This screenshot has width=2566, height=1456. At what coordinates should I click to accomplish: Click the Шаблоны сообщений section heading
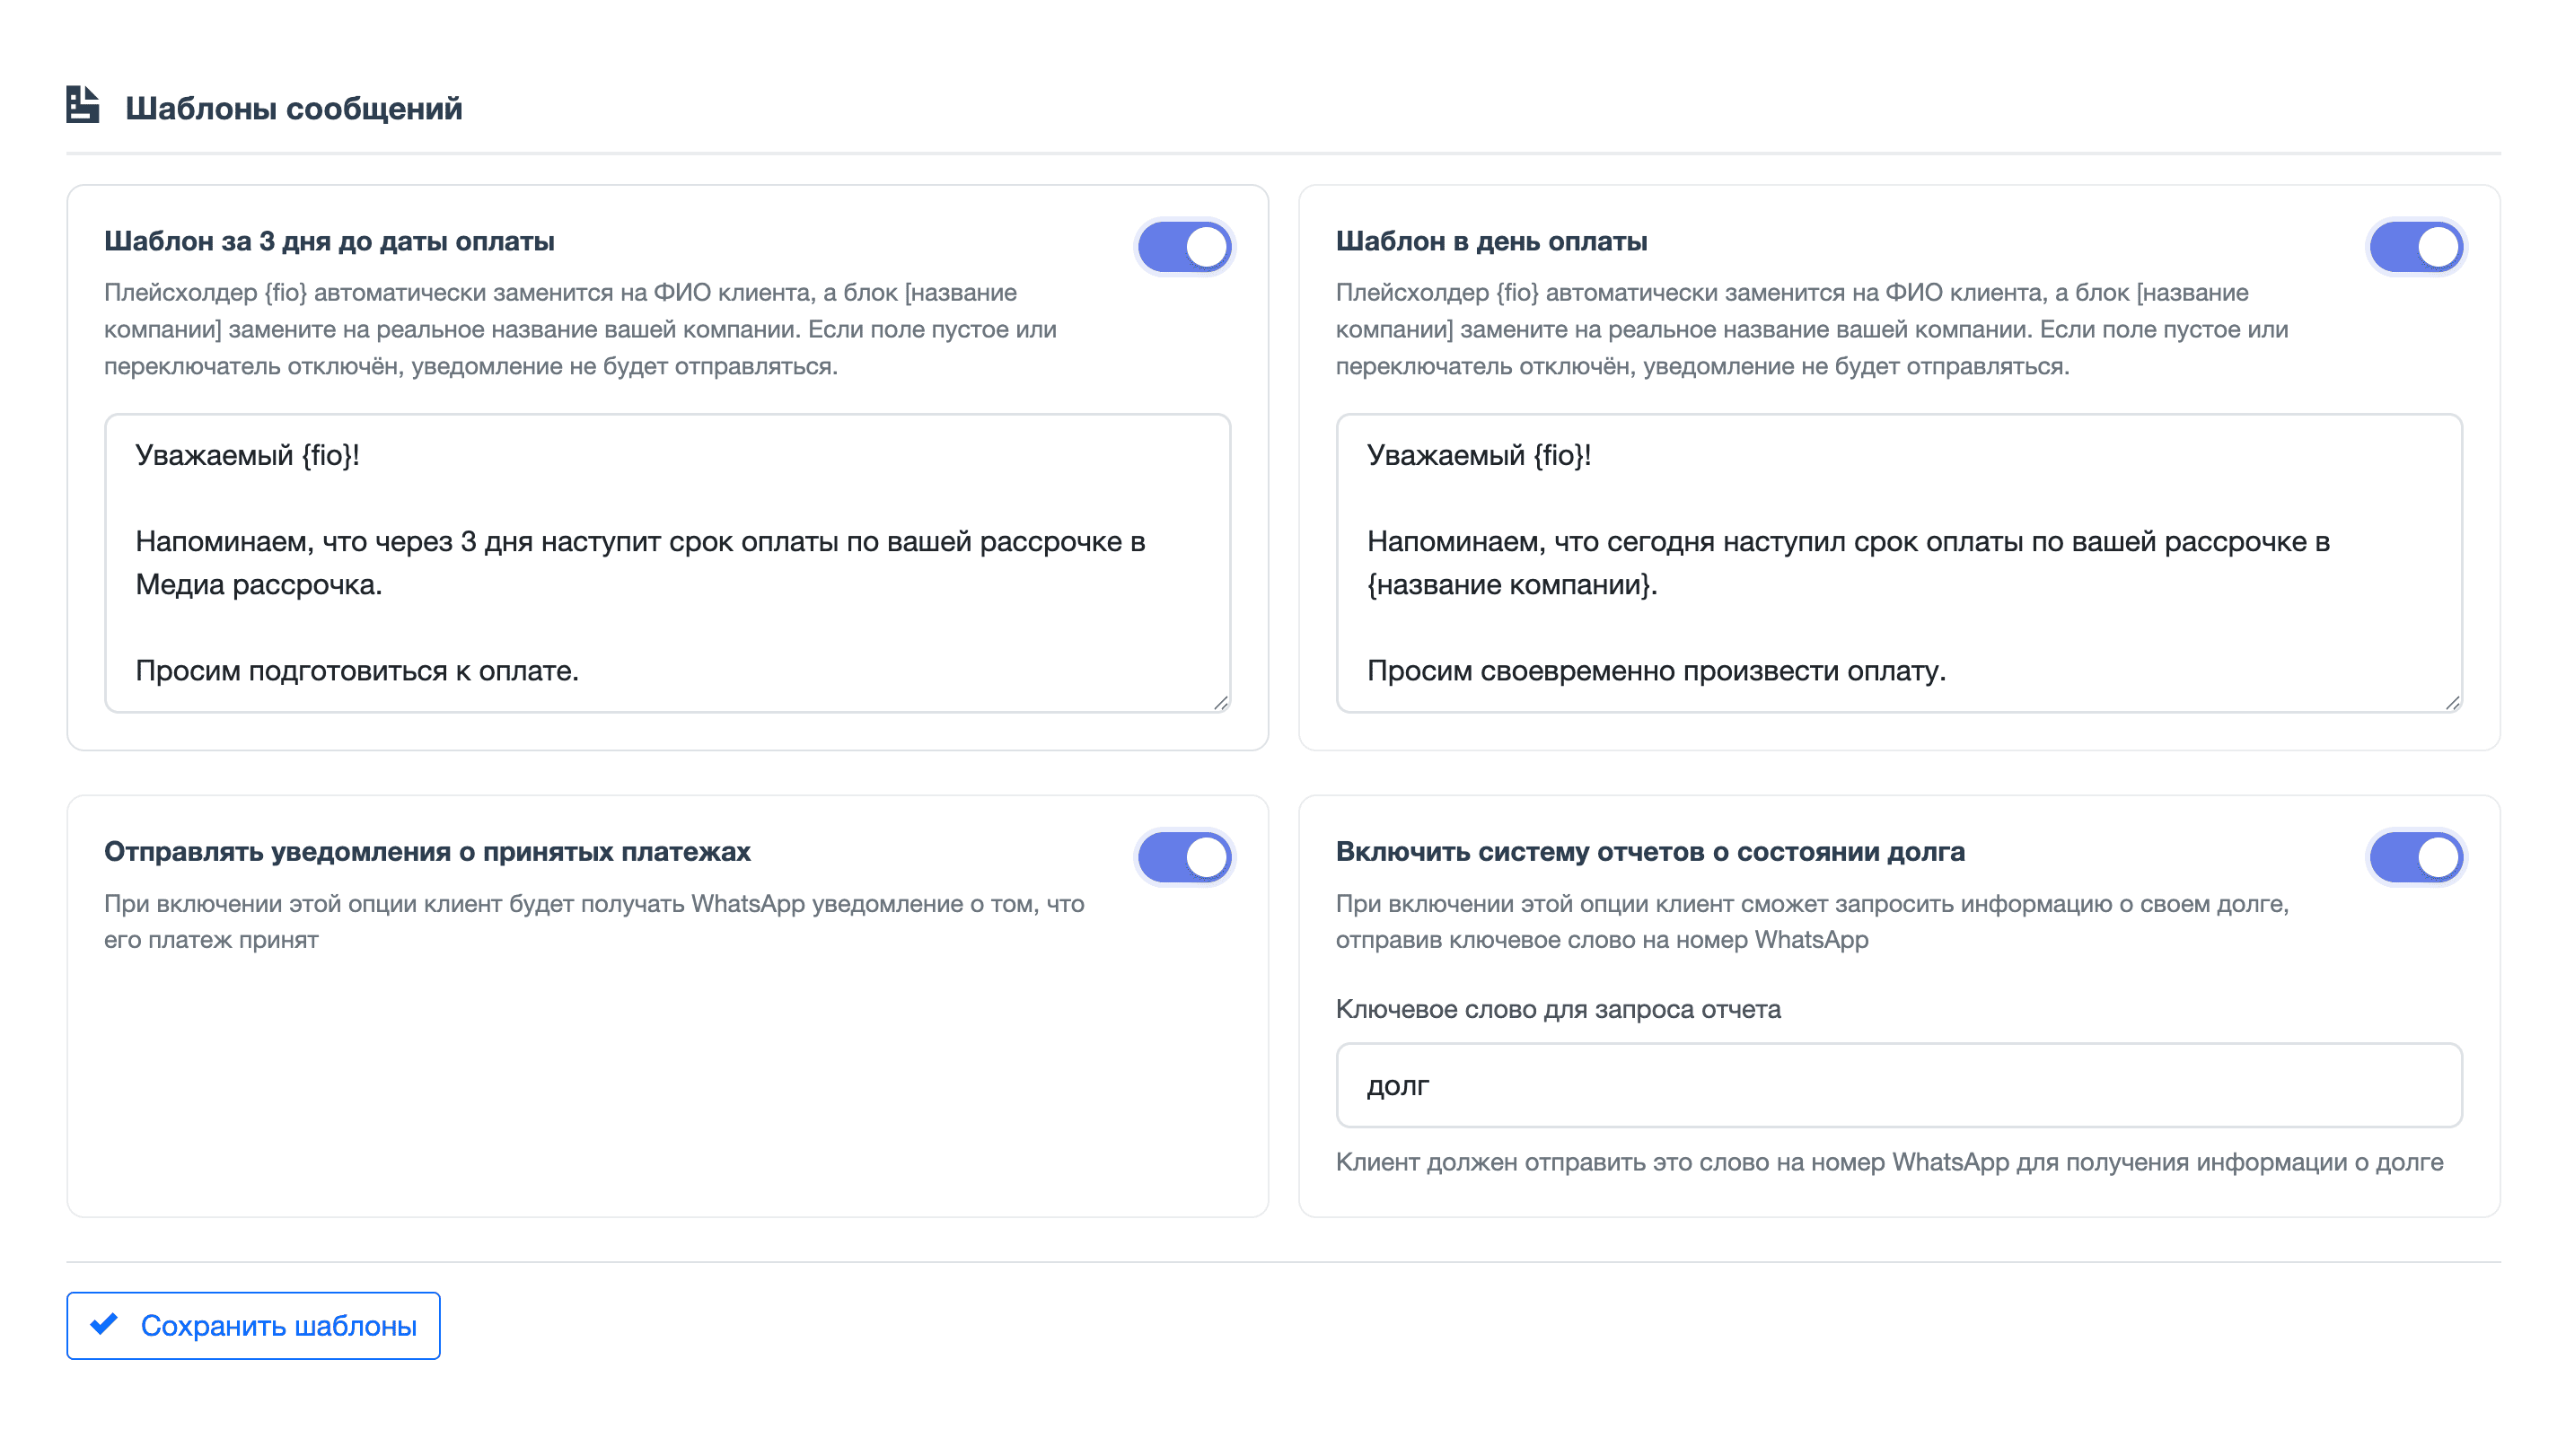point(294,108)
